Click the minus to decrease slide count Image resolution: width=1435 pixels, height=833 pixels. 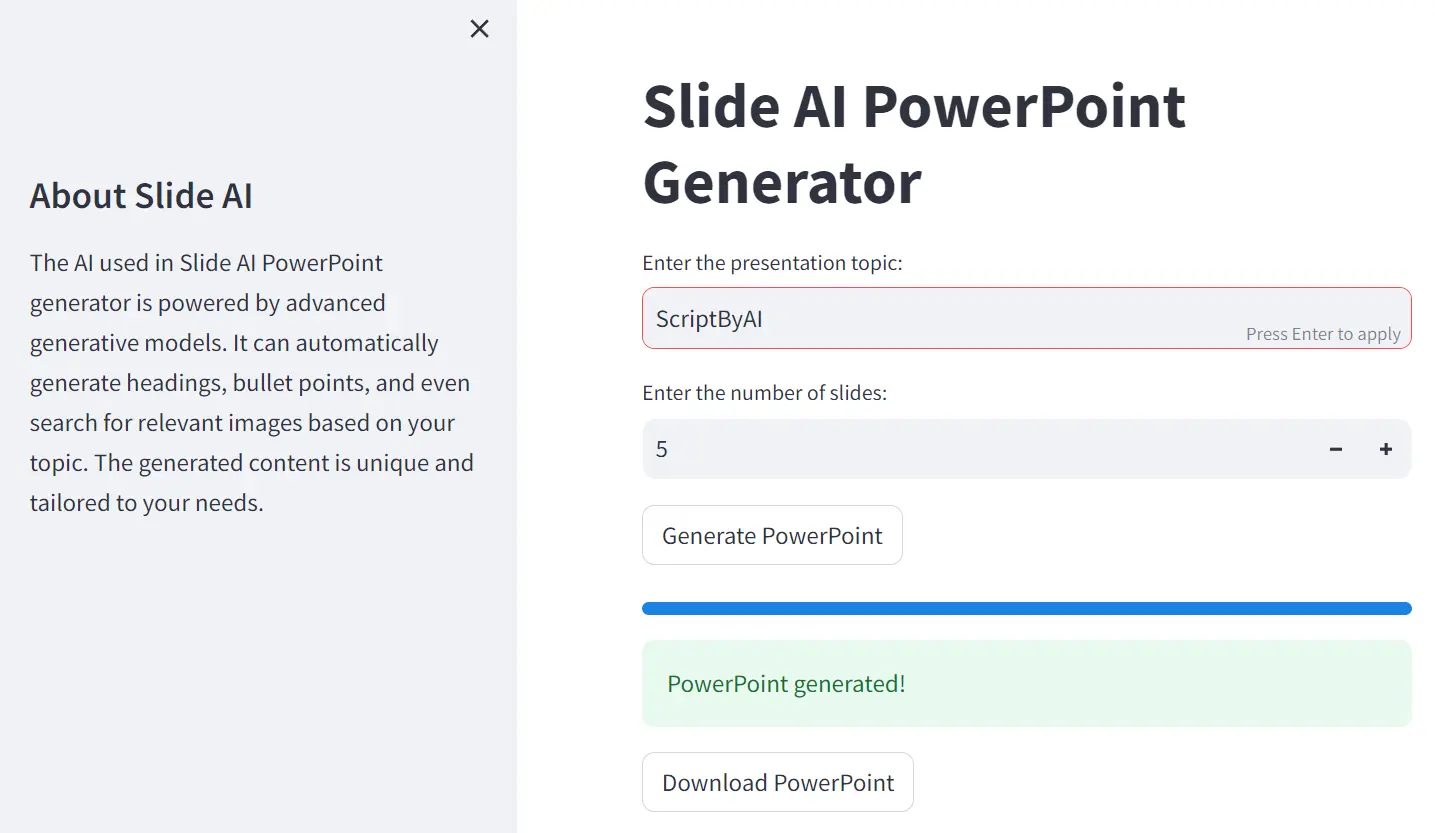click(1335, 449)
